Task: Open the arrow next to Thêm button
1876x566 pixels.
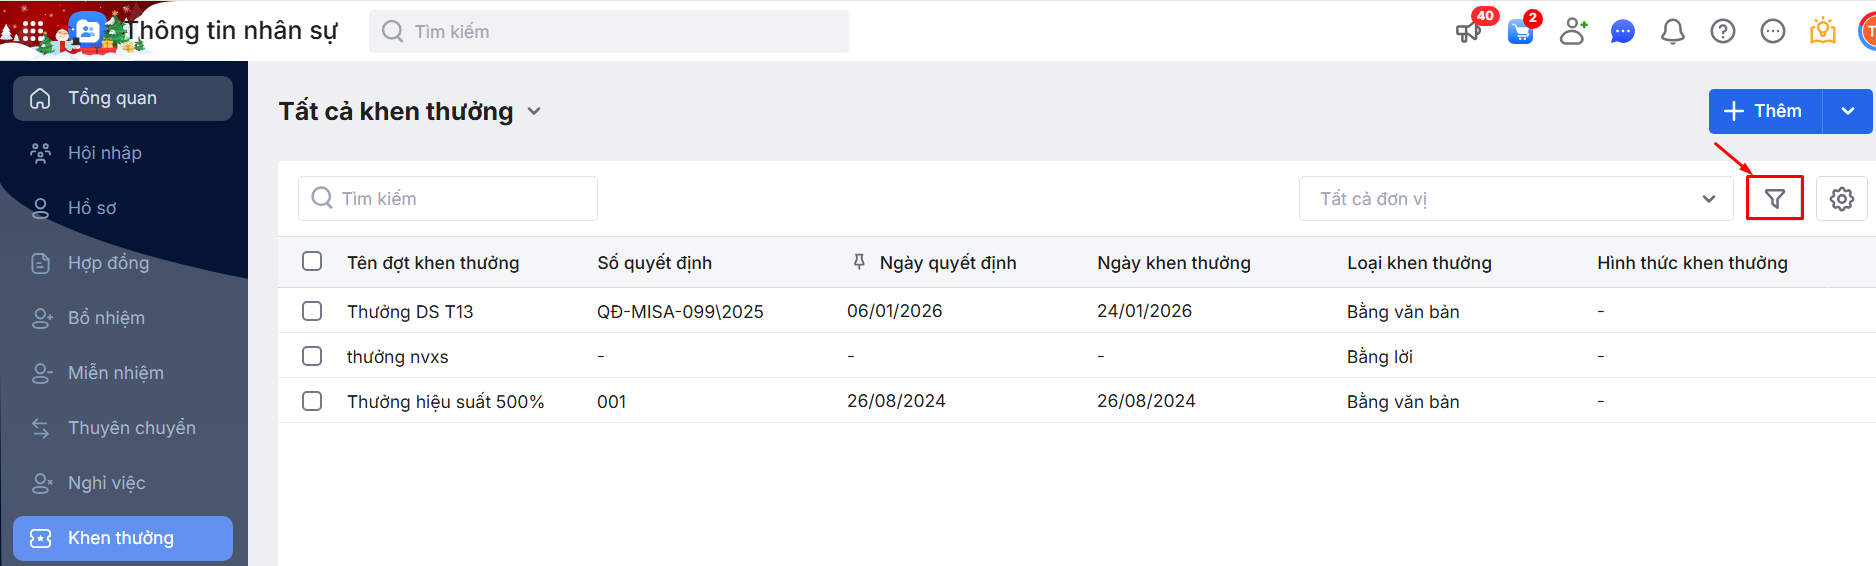Action: 1847,111
